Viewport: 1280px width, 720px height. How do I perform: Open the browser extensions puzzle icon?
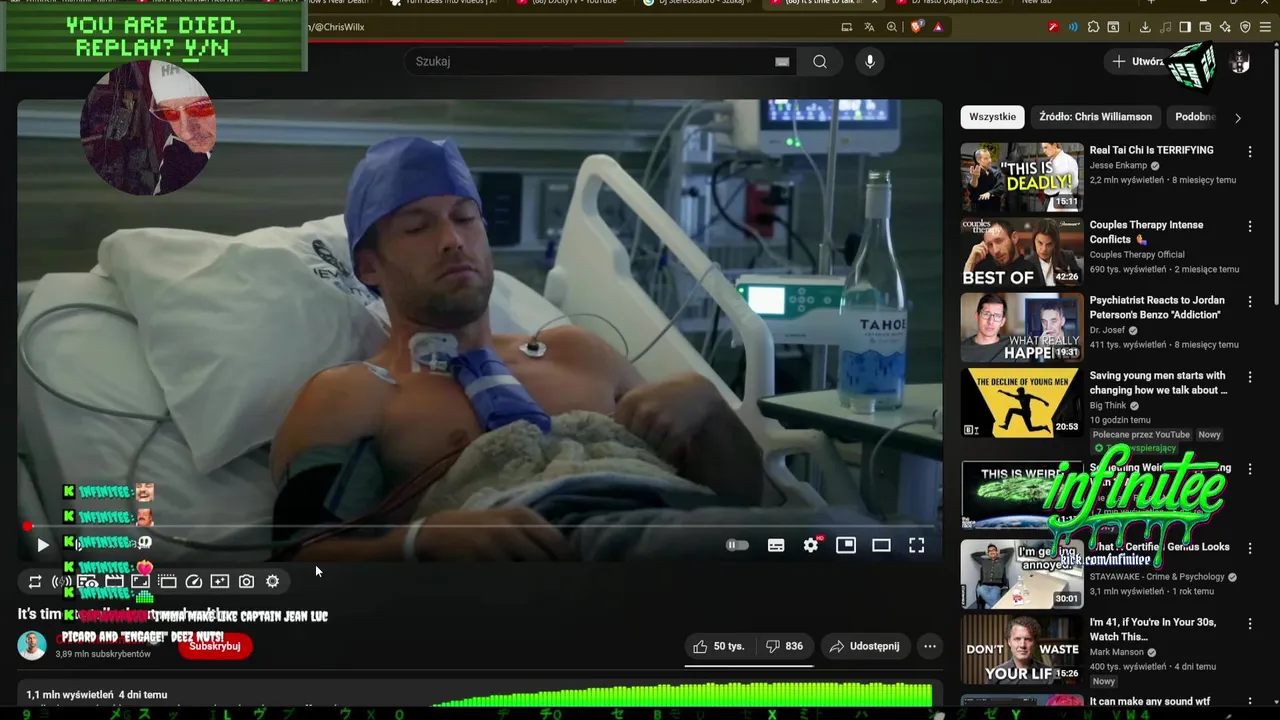coord(1093,27)
